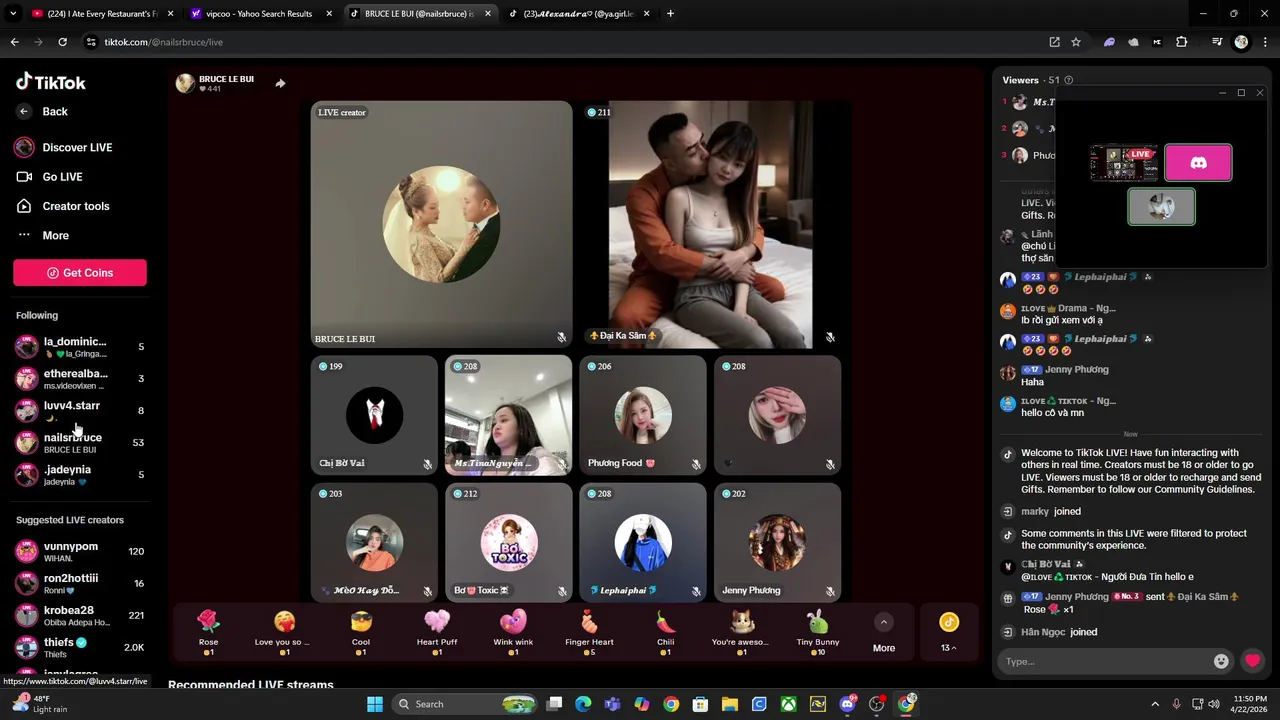Open the tab search dropdown arrow

click(x=13, y=14)
